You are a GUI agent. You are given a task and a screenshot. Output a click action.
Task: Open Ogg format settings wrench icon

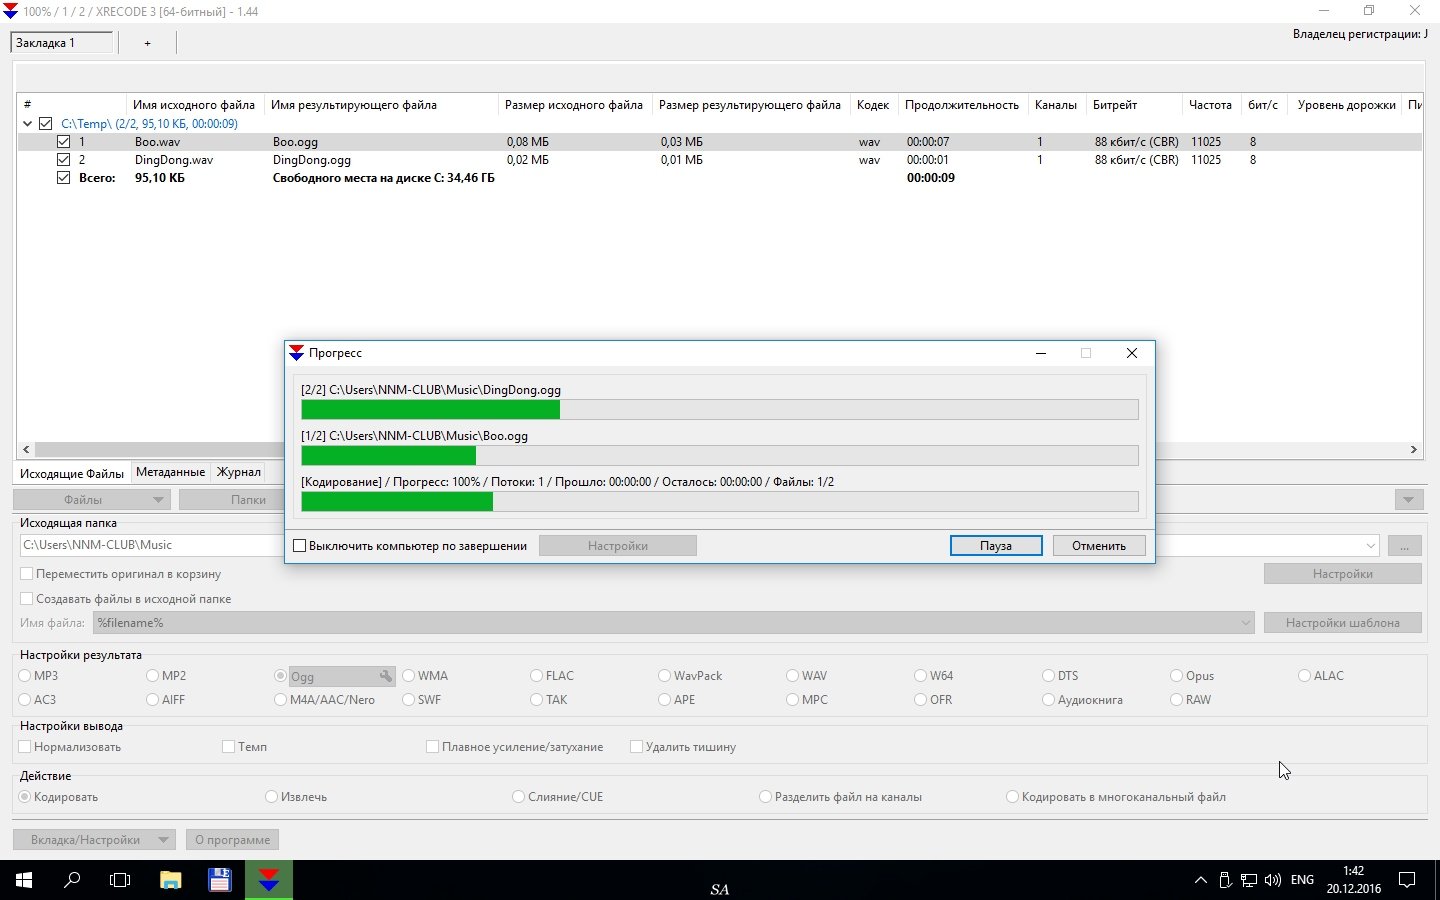386,676
